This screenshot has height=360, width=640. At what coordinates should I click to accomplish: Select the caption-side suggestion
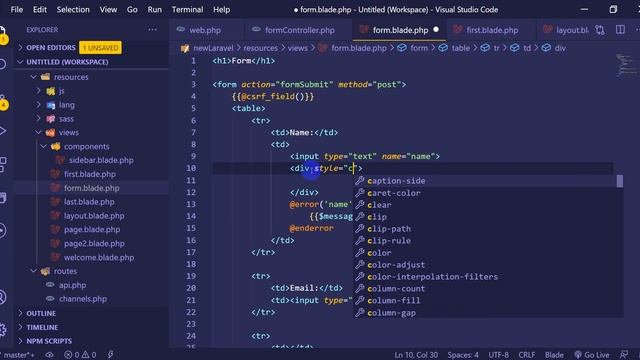coord(488,181)
